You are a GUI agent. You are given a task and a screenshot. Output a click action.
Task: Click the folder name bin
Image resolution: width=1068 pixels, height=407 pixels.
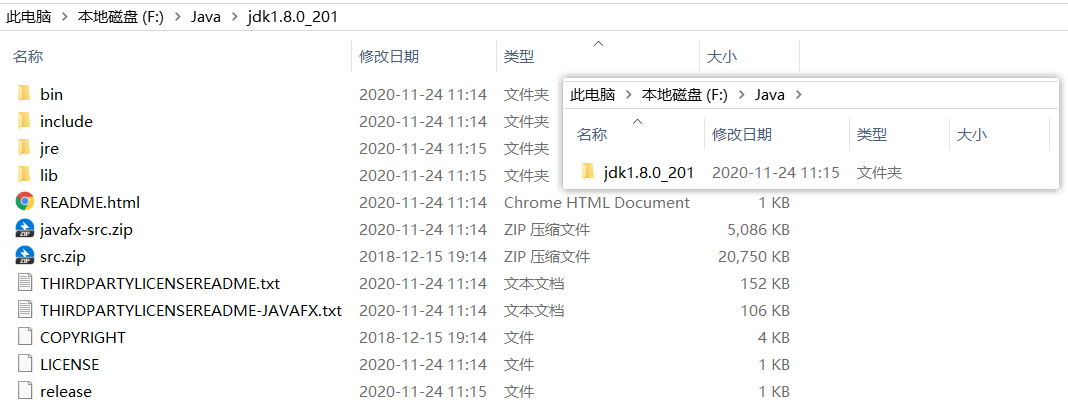click(x=52, y=94)
